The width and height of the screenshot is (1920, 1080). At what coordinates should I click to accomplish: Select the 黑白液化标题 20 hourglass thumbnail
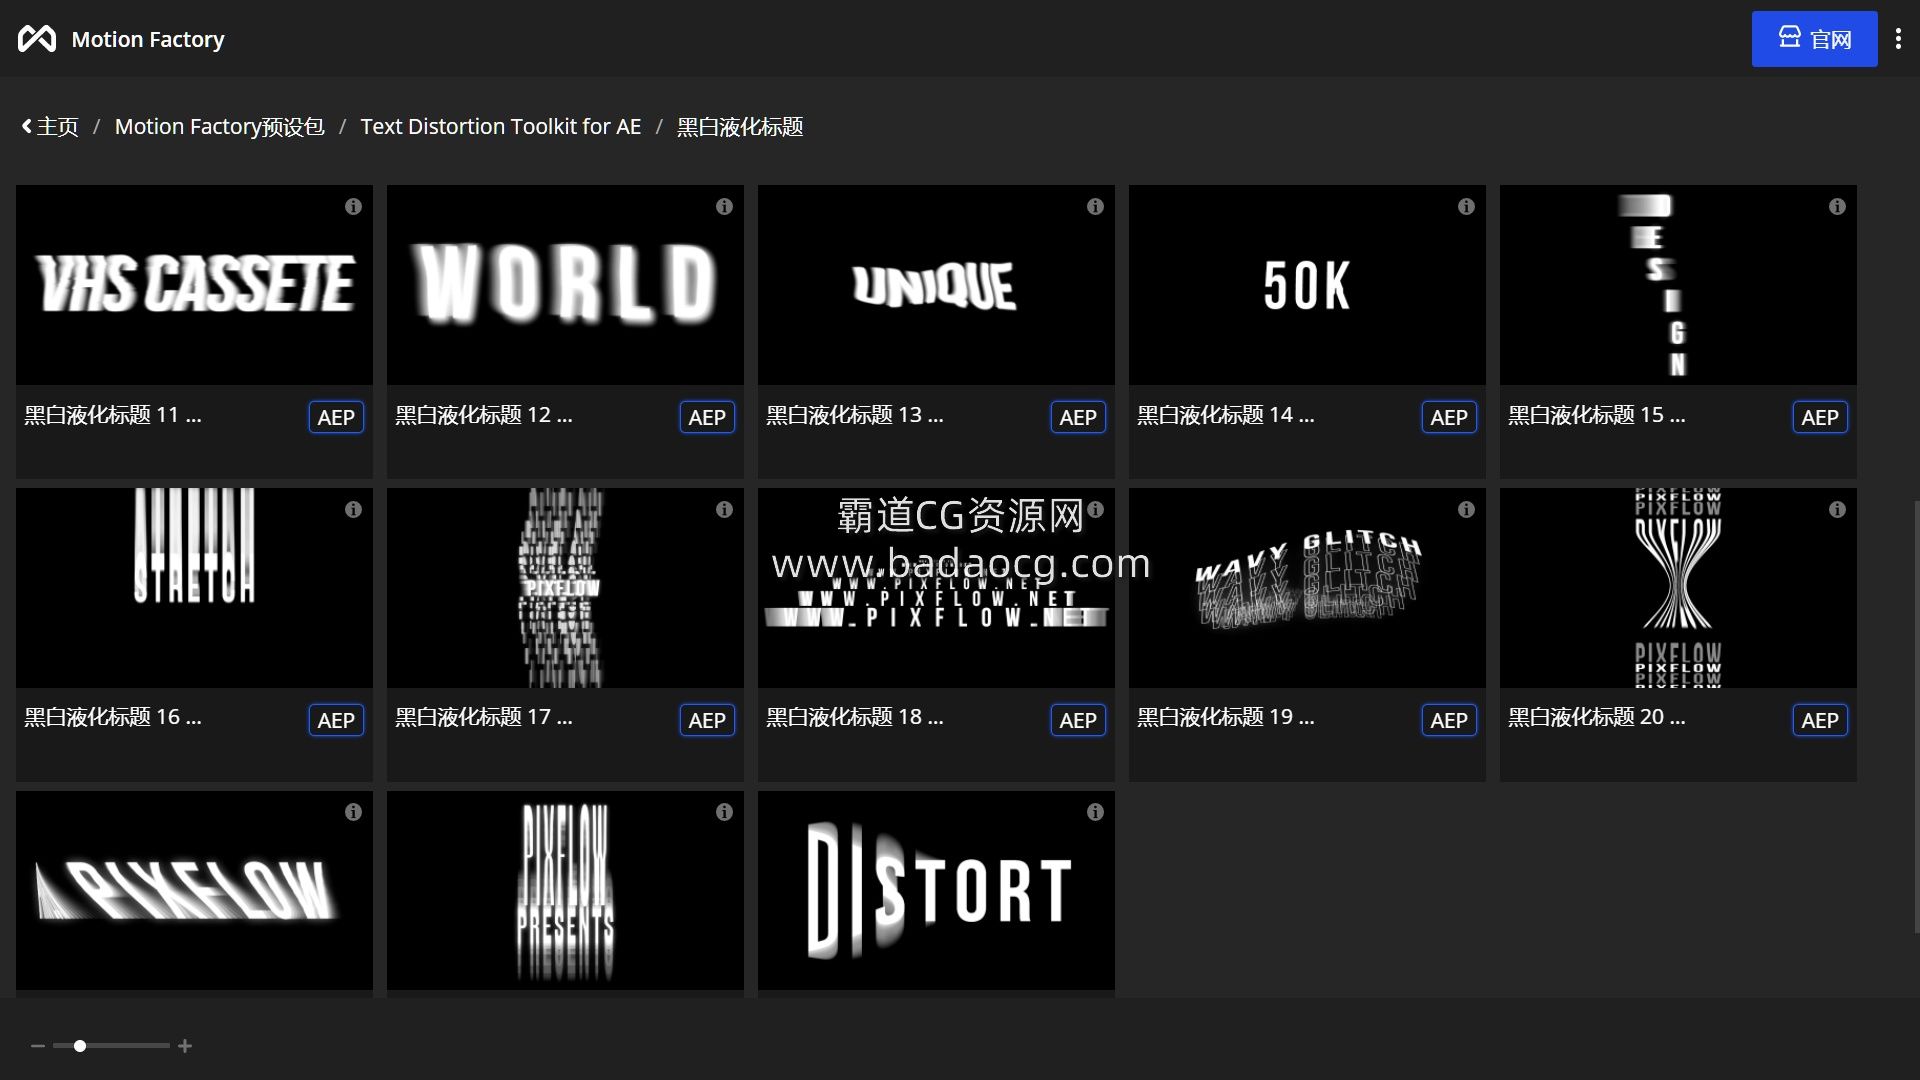click(x=1678, y=588)
